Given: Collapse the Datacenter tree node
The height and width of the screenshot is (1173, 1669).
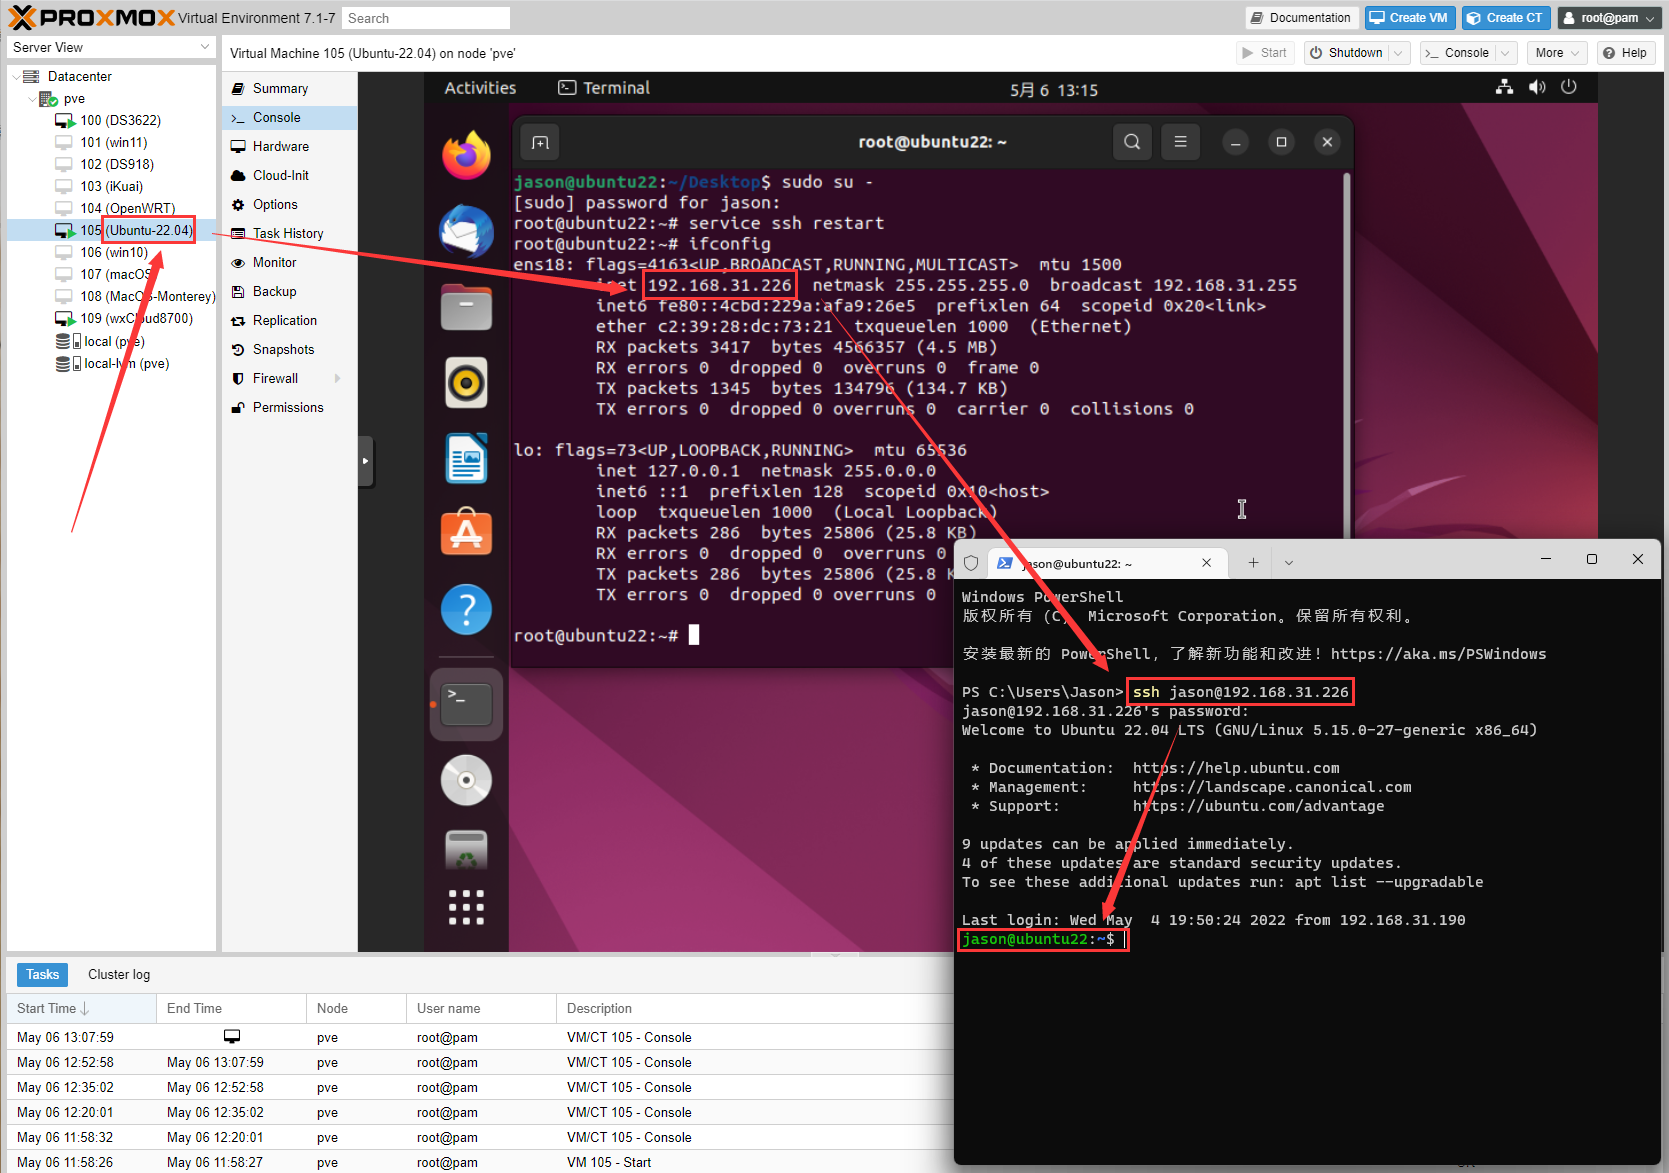Looking at the screenshot, I should [16, 77].
